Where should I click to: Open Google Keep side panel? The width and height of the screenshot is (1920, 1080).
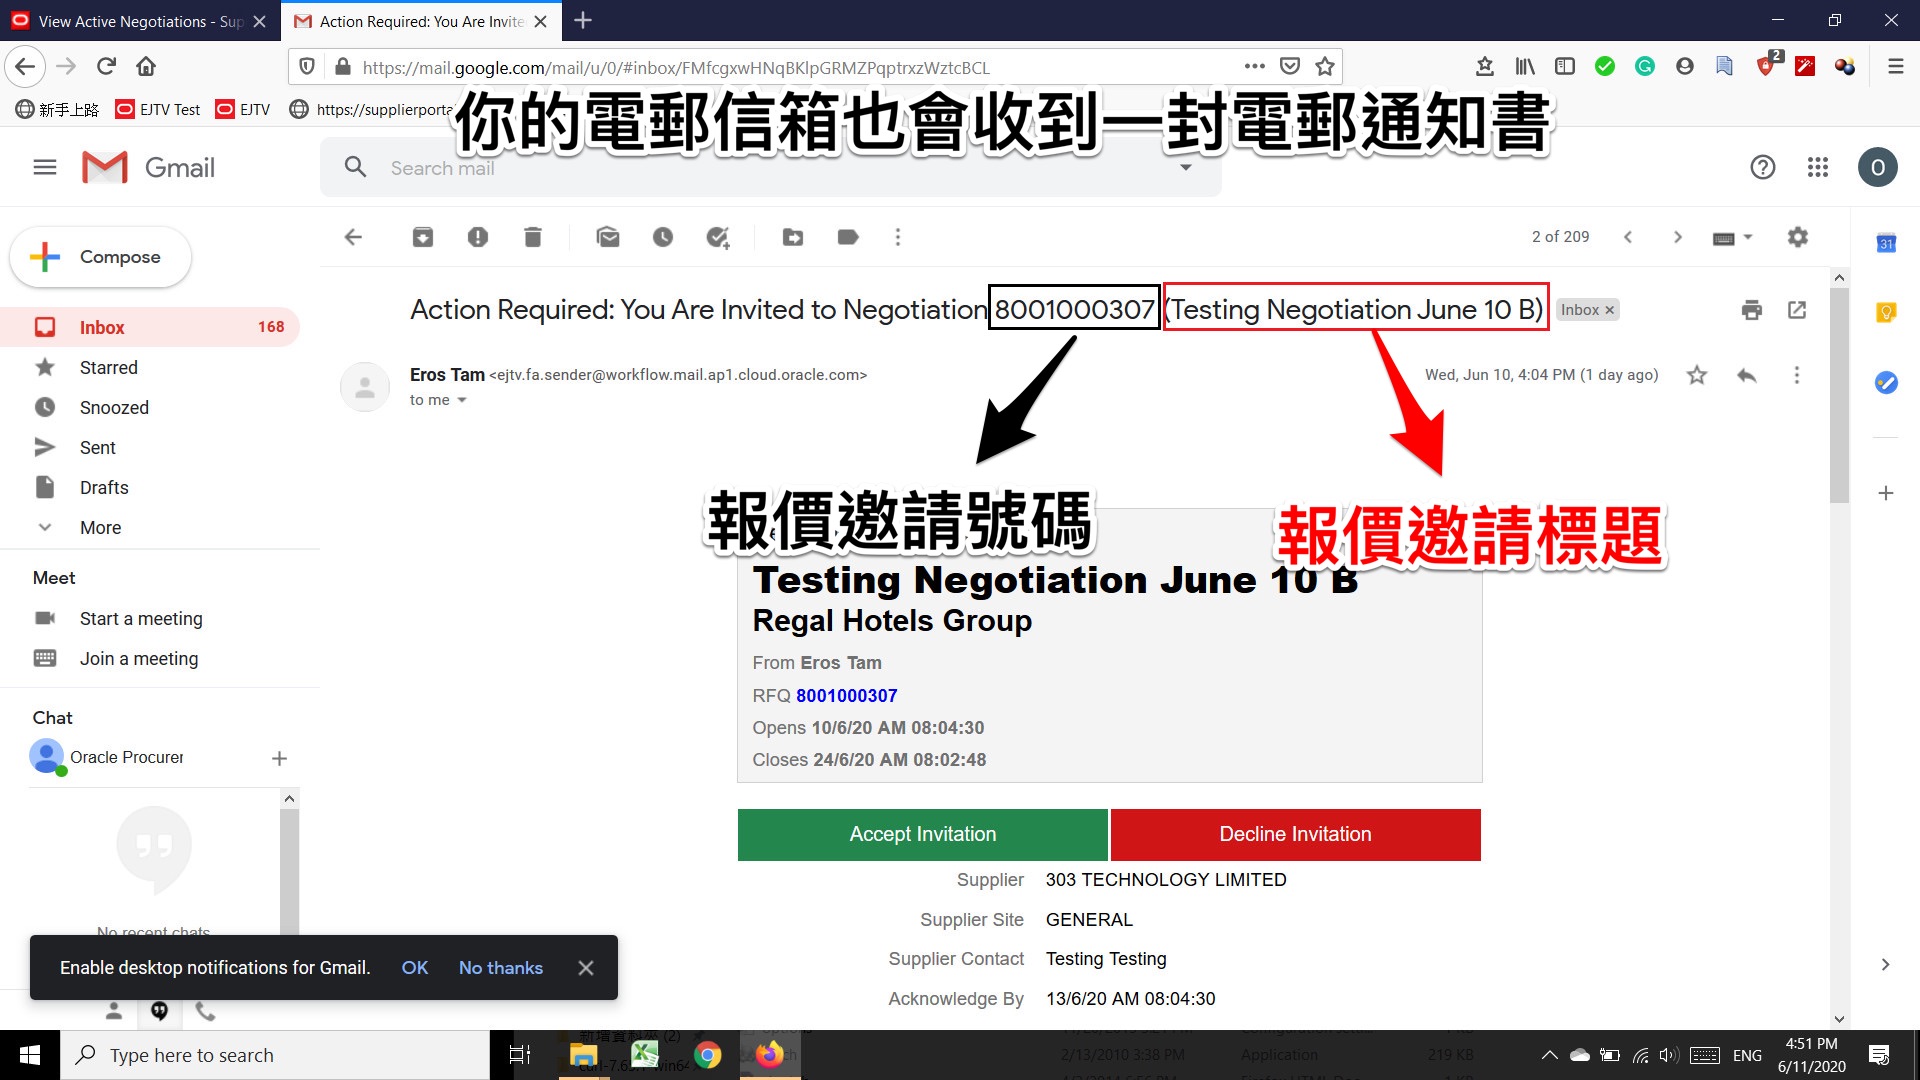pyautogui.click(x=1886, y=313)
